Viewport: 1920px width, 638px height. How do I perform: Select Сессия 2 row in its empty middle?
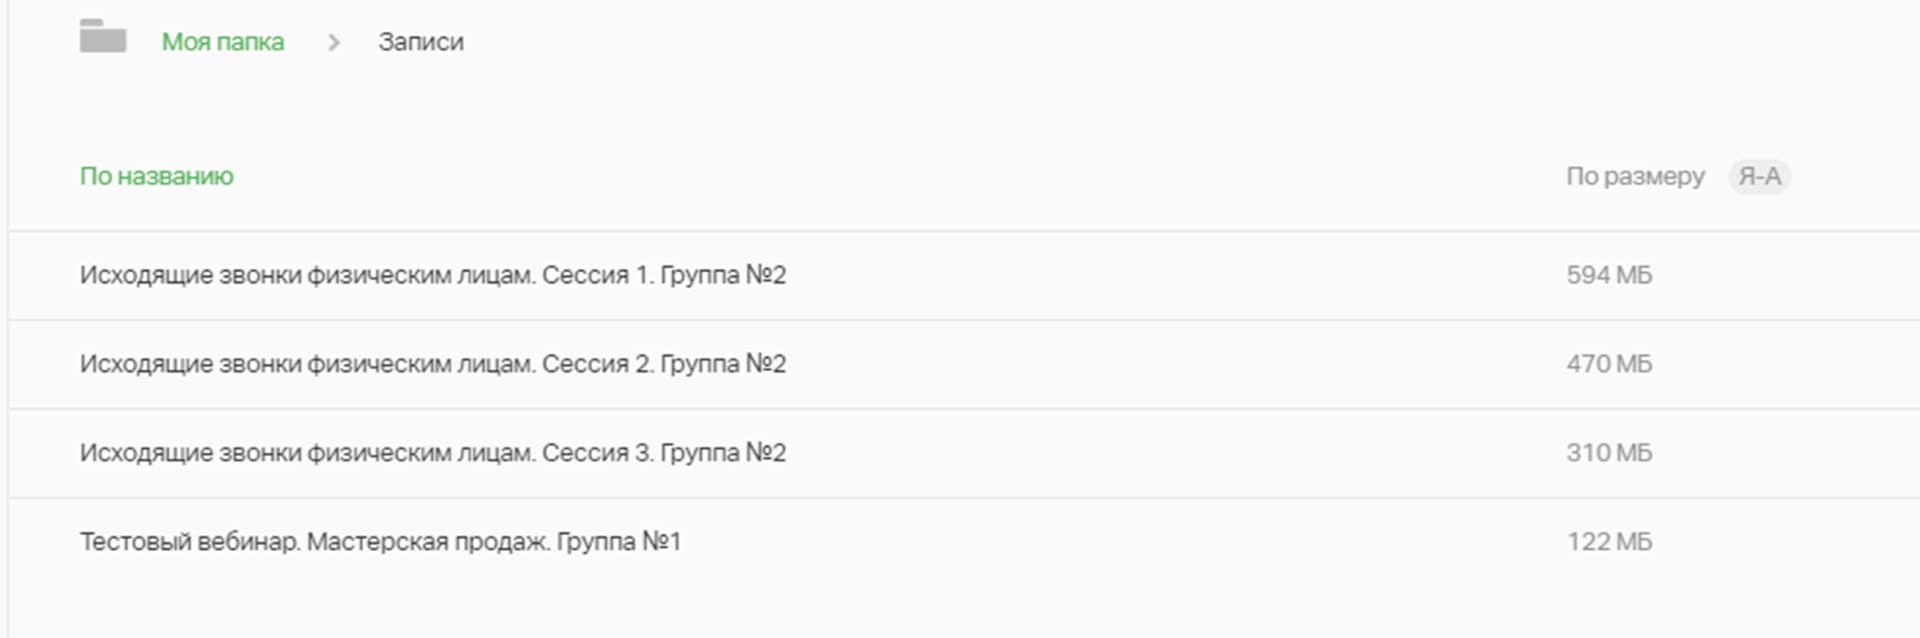click(1175, 365)
